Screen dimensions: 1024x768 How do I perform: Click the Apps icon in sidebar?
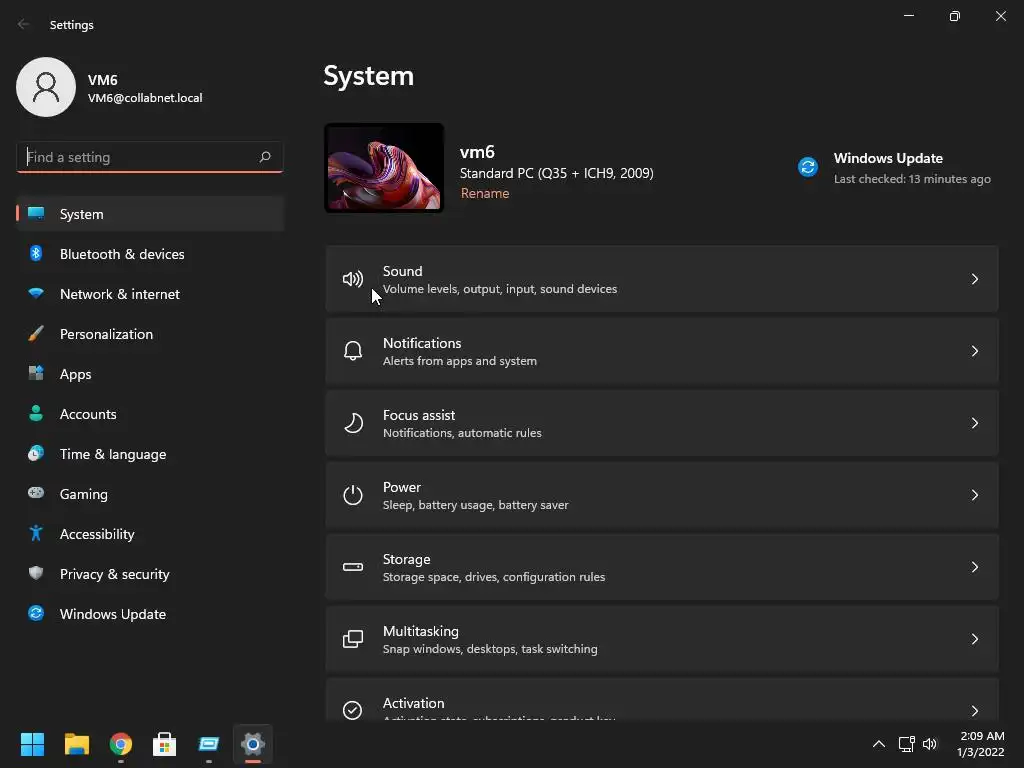(36, 374)
